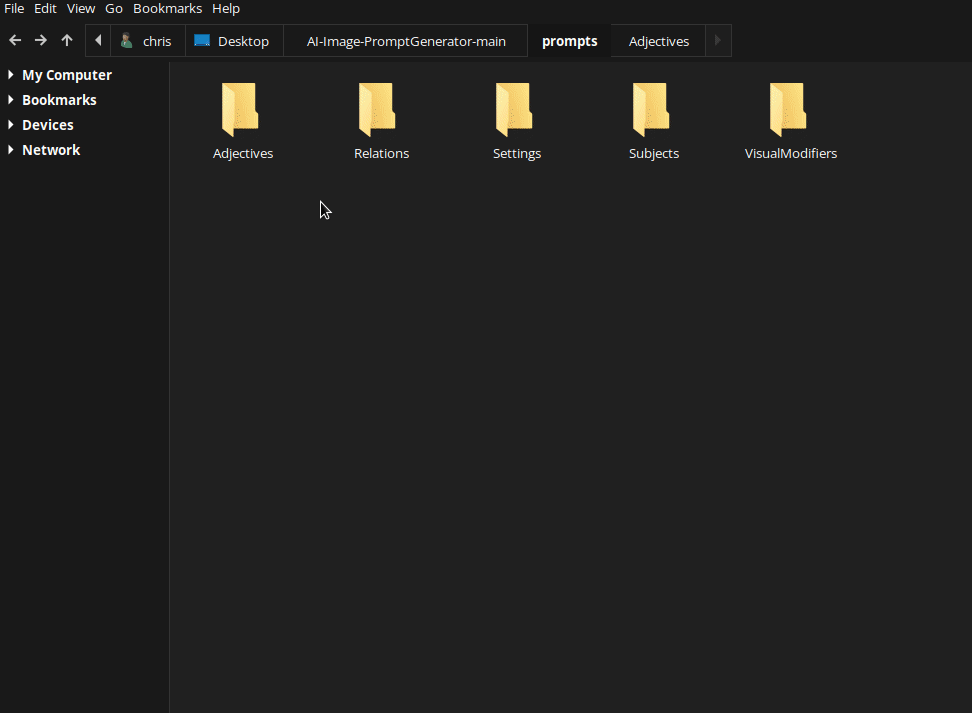Viewport: 972px width, 713px height.
Task: Expand the Bookmarks sidebar section
Action: (11, 100)
